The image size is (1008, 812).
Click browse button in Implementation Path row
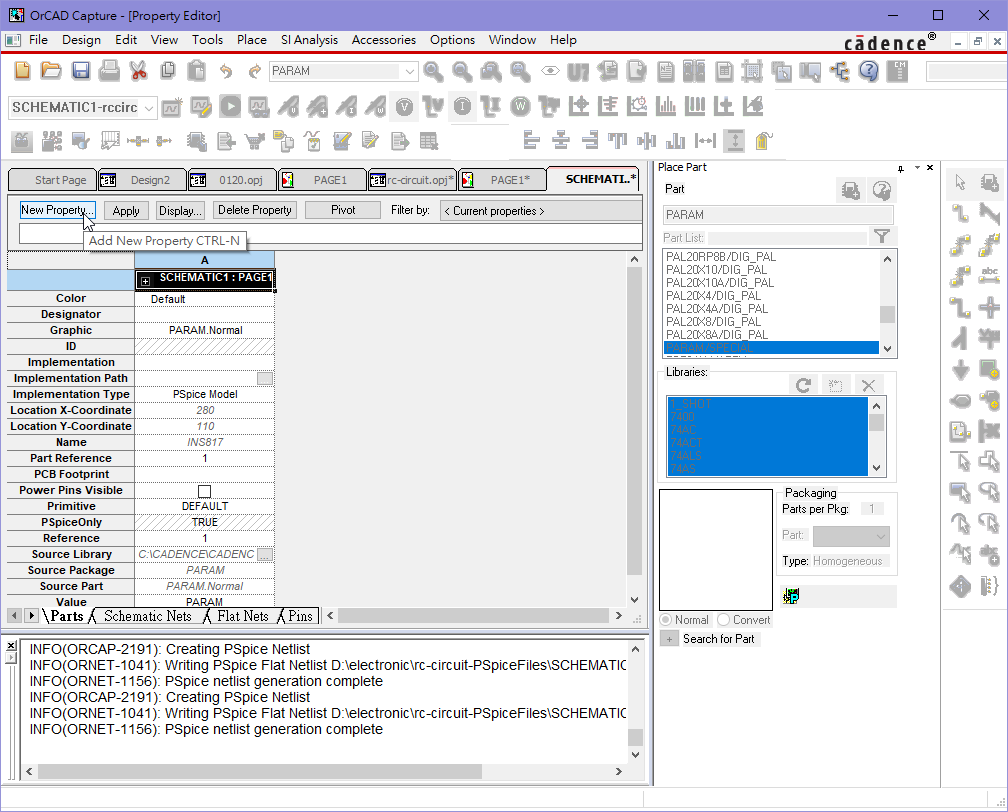coord(265,379)
